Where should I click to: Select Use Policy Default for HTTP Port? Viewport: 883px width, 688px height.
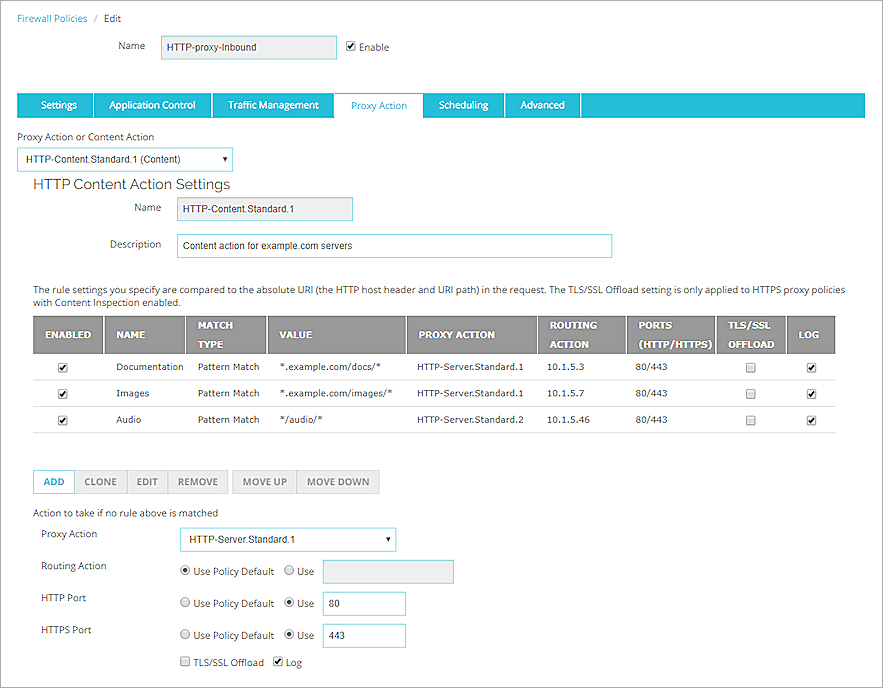(184, 603)
